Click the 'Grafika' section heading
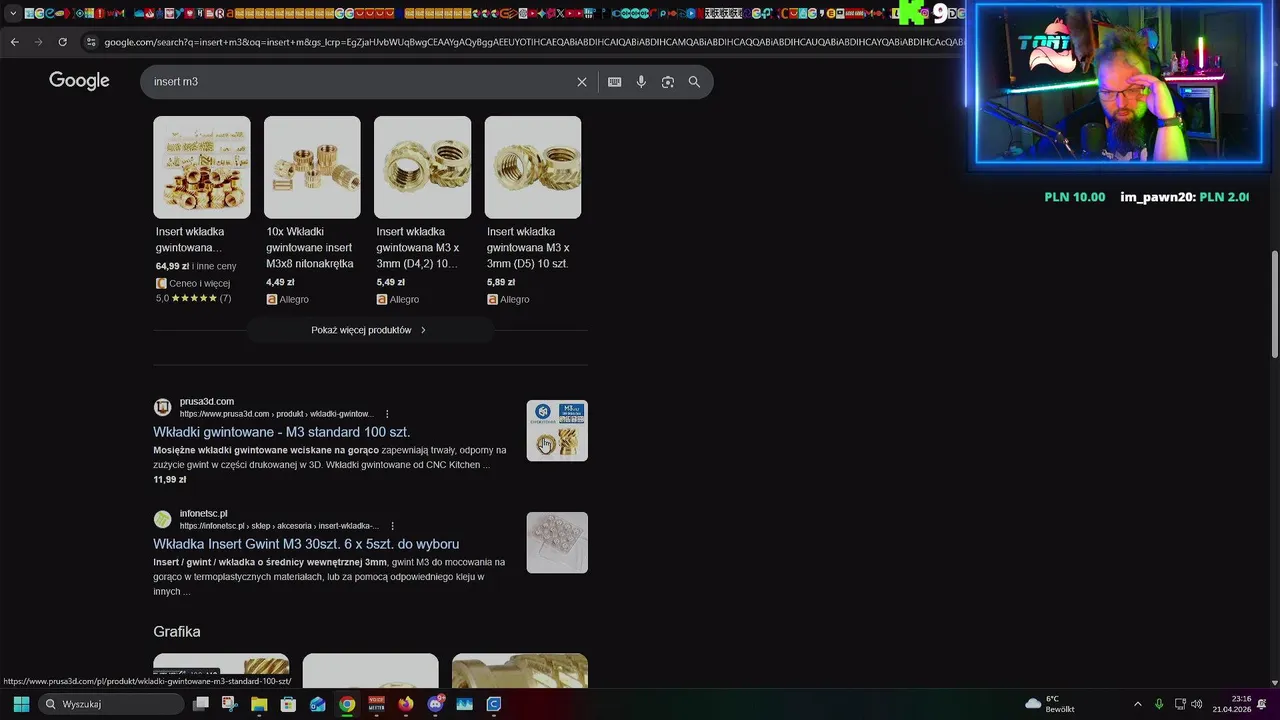This screenshot has height=720, width=1280. [x=177, y=632]
